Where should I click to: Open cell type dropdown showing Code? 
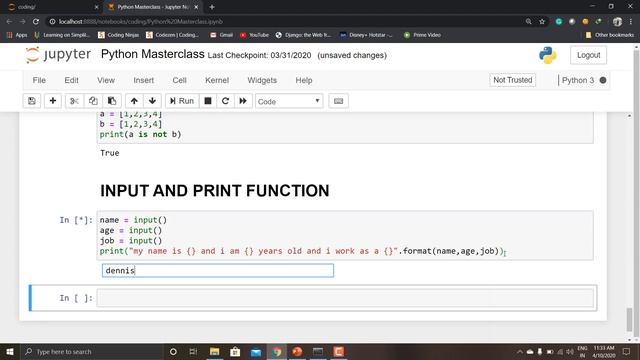(289, 101)
